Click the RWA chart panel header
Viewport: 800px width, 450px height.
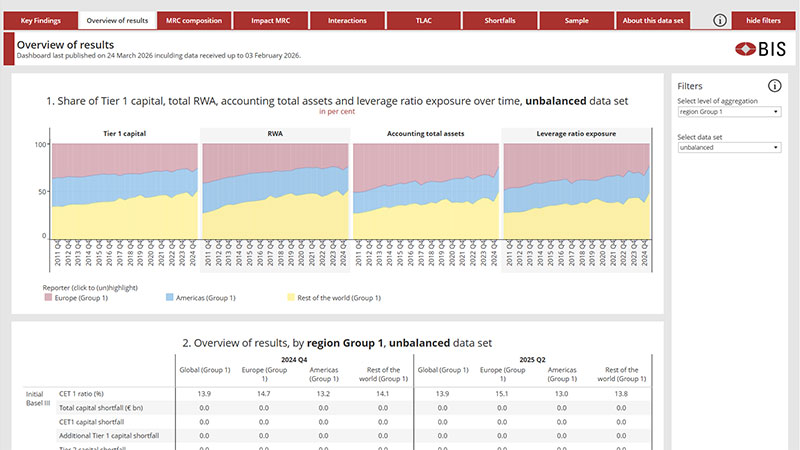(275, 134)
